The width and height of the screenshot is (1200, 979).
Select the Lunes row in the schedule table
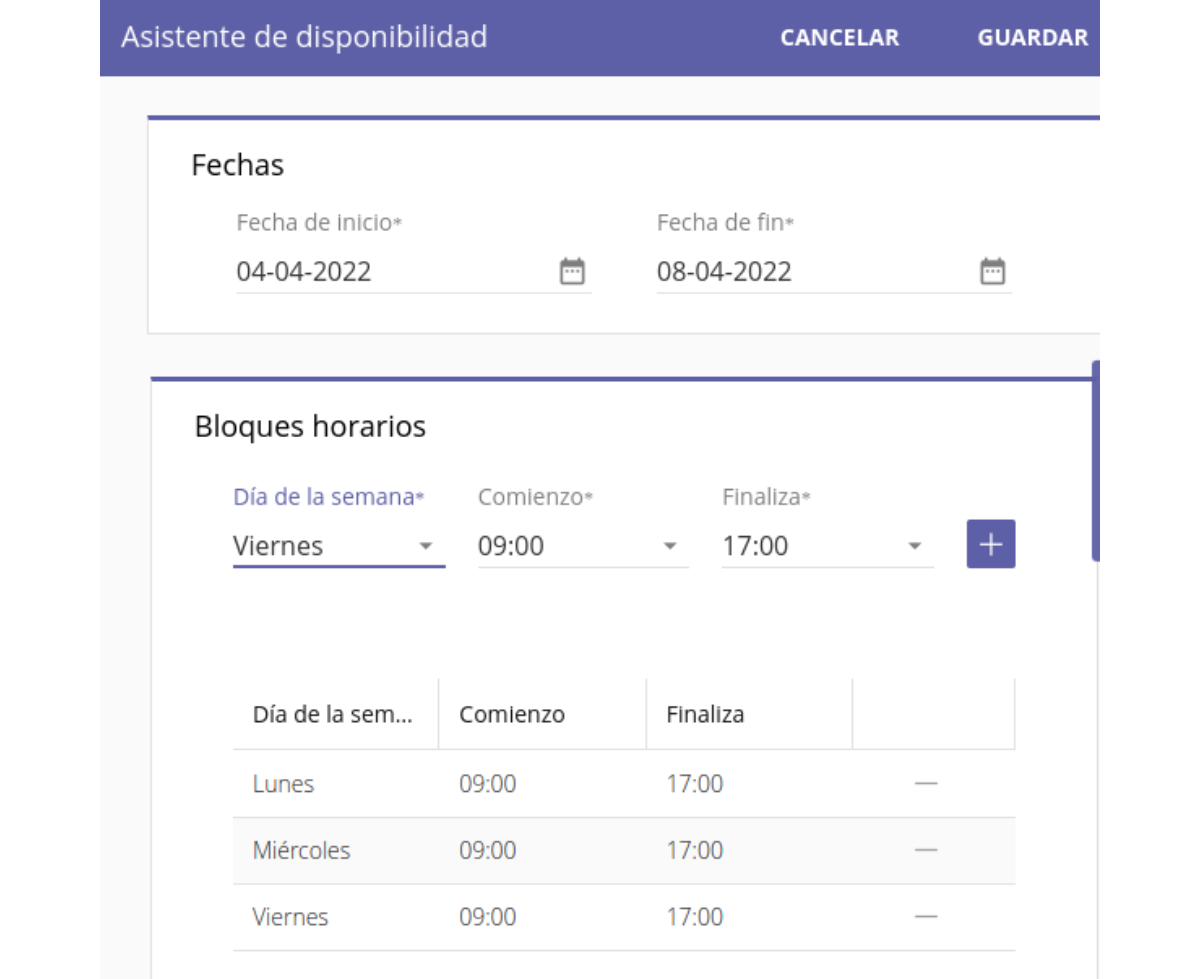coord(500,783)
